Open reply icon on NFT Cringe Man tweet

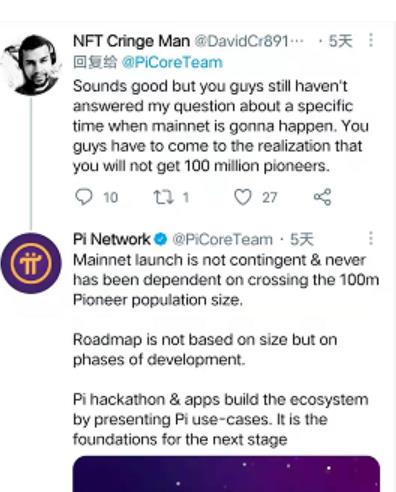84,197
